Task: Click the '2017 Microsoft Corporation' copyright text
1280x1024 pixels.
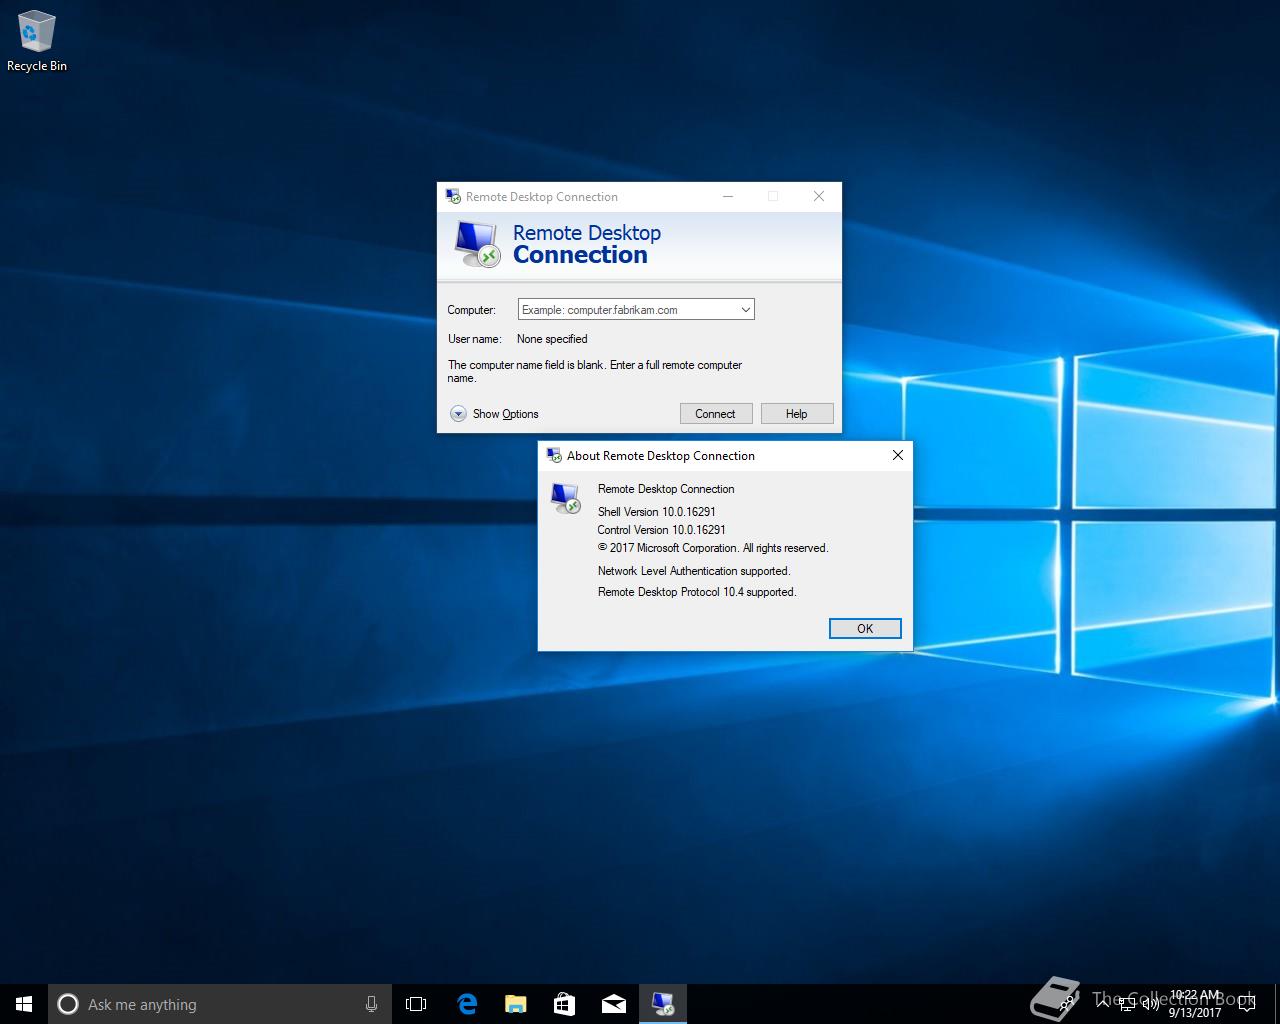Action: (x=713, y=548)
